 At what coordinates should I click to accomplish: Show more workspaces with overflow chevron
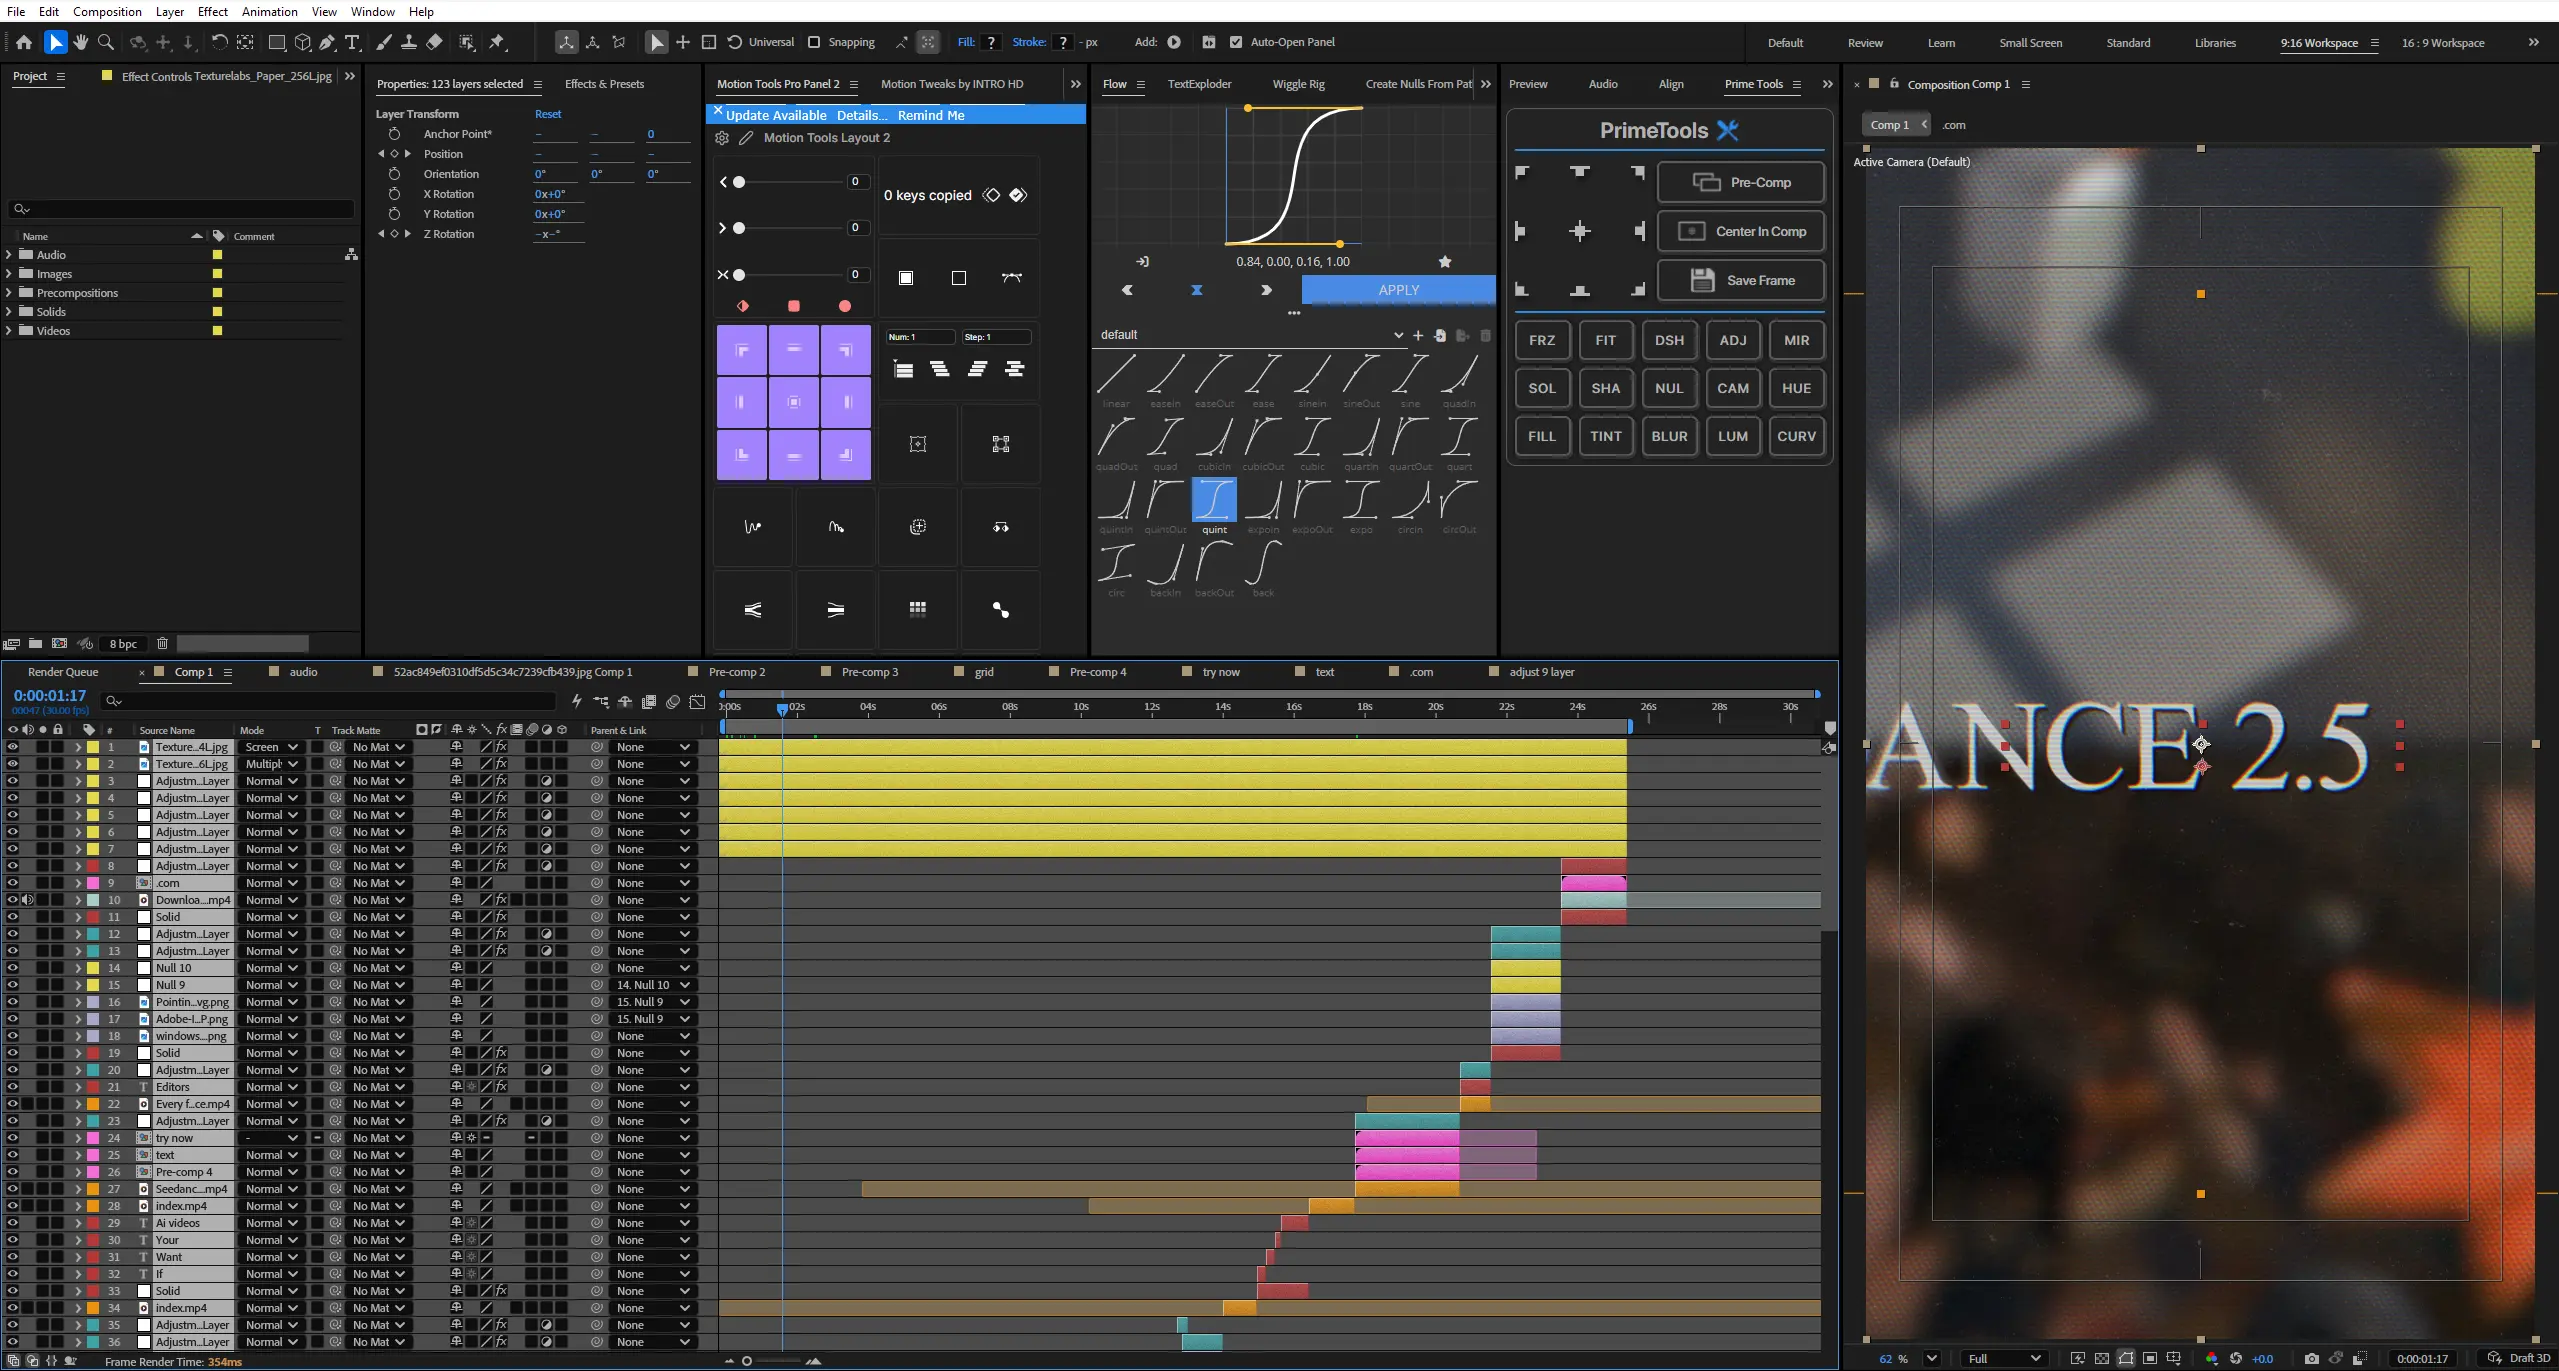point(2533,42)
